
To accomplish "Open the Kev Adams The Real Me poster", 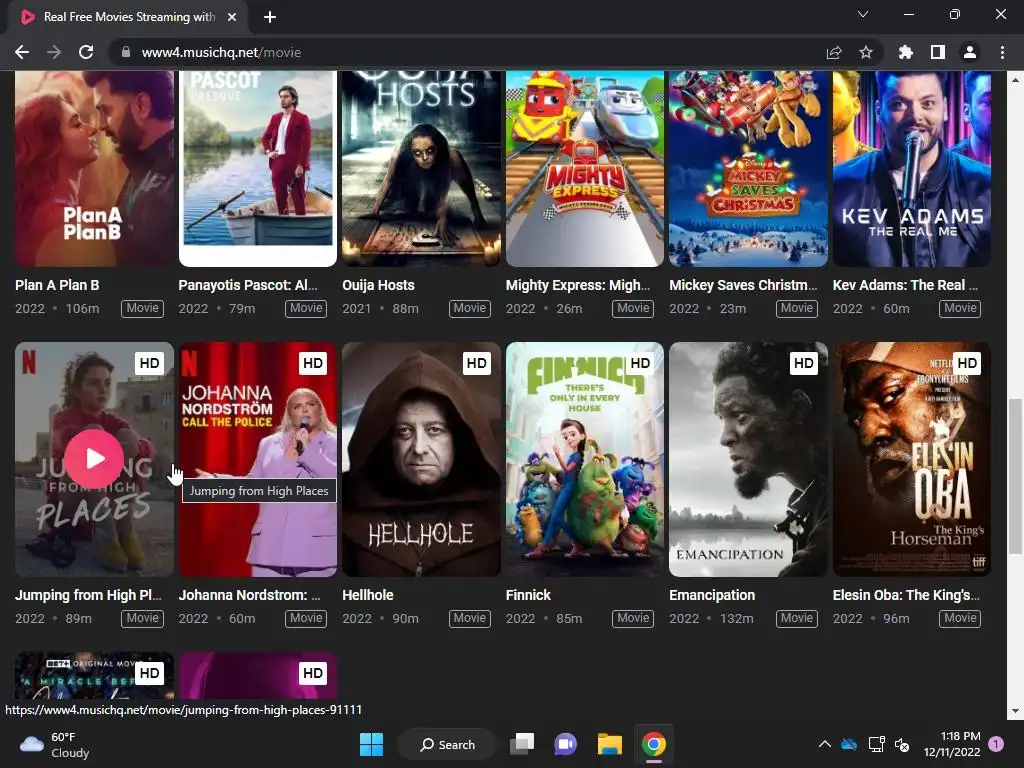I will (x=912, y=168).
